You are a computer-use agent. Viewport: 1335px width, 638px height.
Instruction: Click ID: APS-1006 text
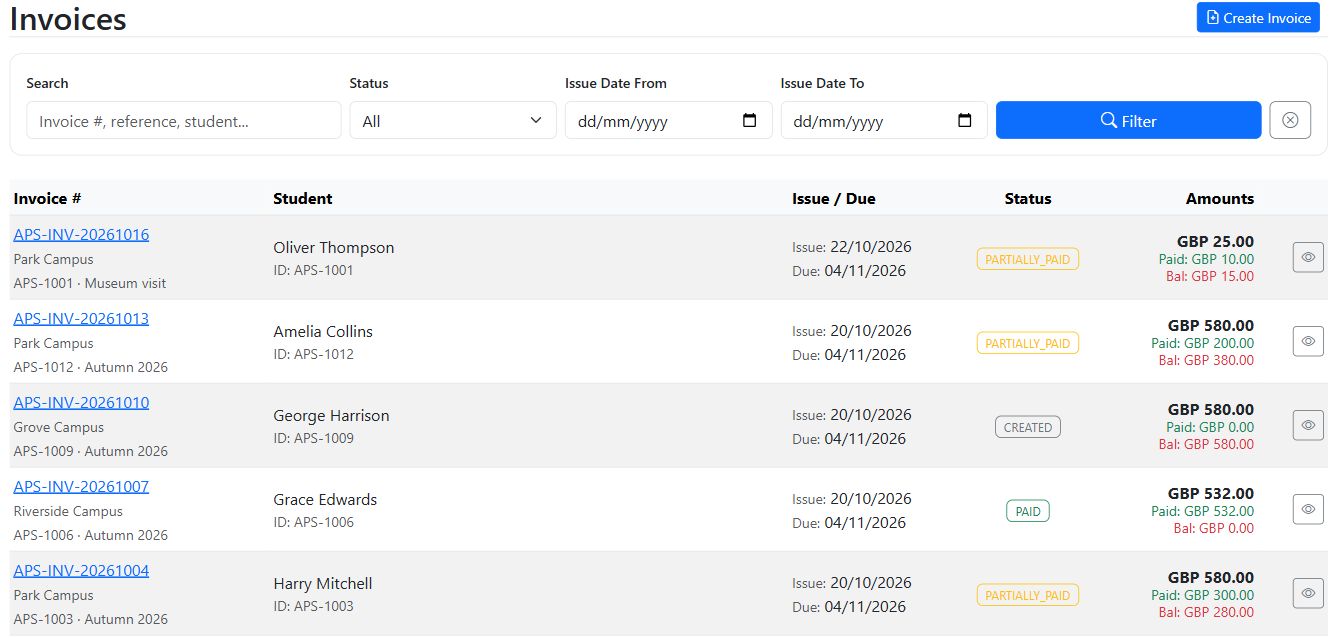[x=313, y=522]
